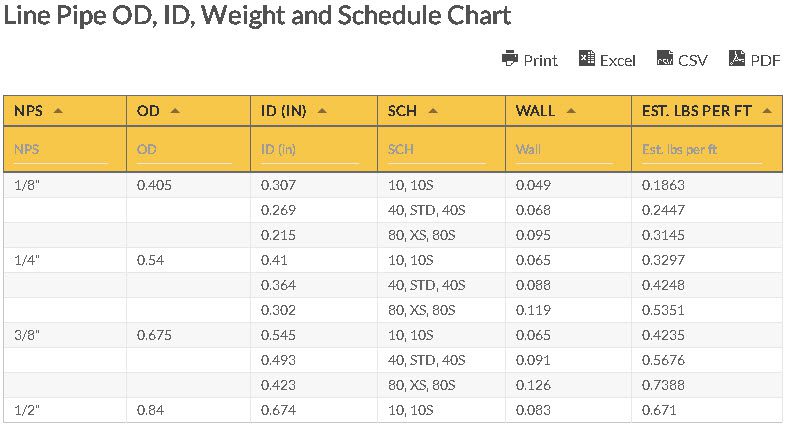This screenshot has height=425, width=786.
Task: Sort by OD column arrow
Action: pos(176,111)
